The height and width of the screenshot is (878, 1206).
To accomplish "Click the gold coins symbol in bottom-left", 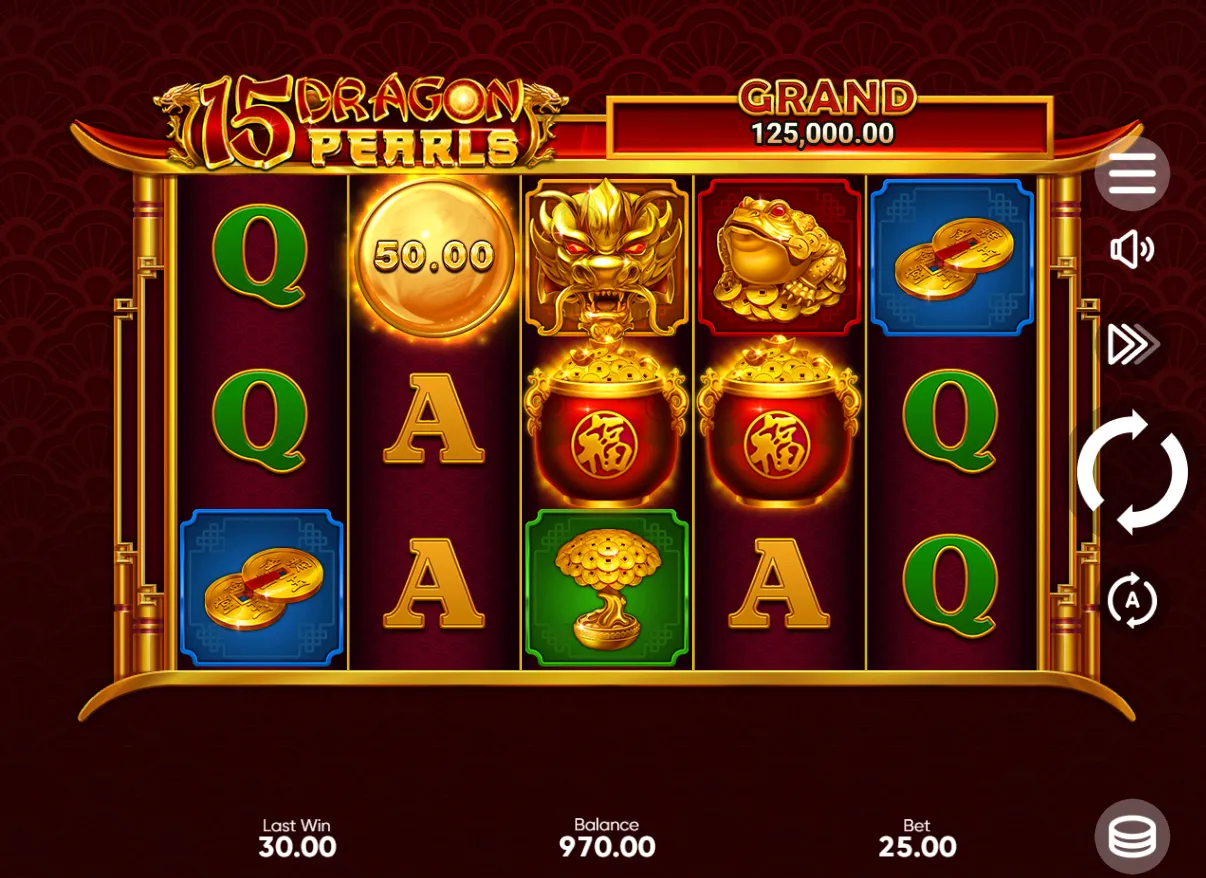I will click(x=261, y=587).
